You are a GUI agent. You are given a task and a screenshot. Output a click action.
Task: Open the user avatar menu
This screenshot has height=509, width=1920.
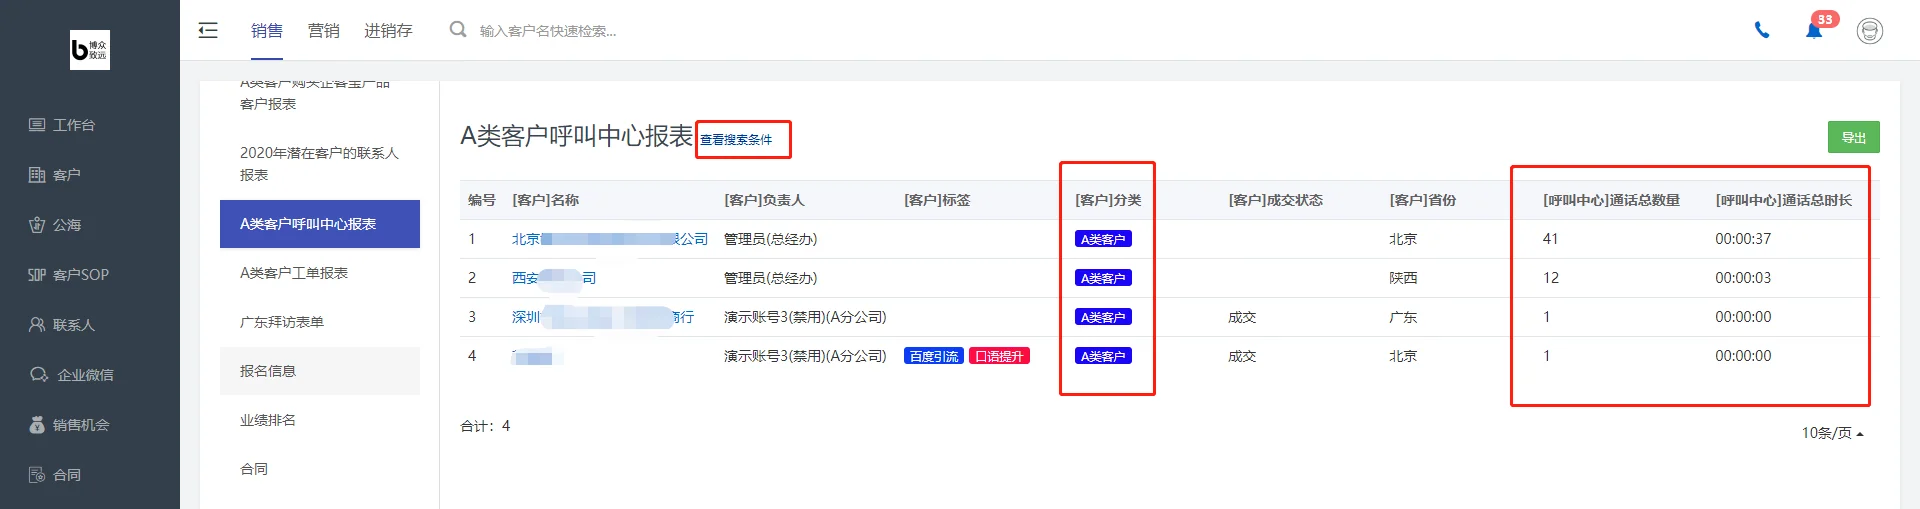pos(1870,31)
